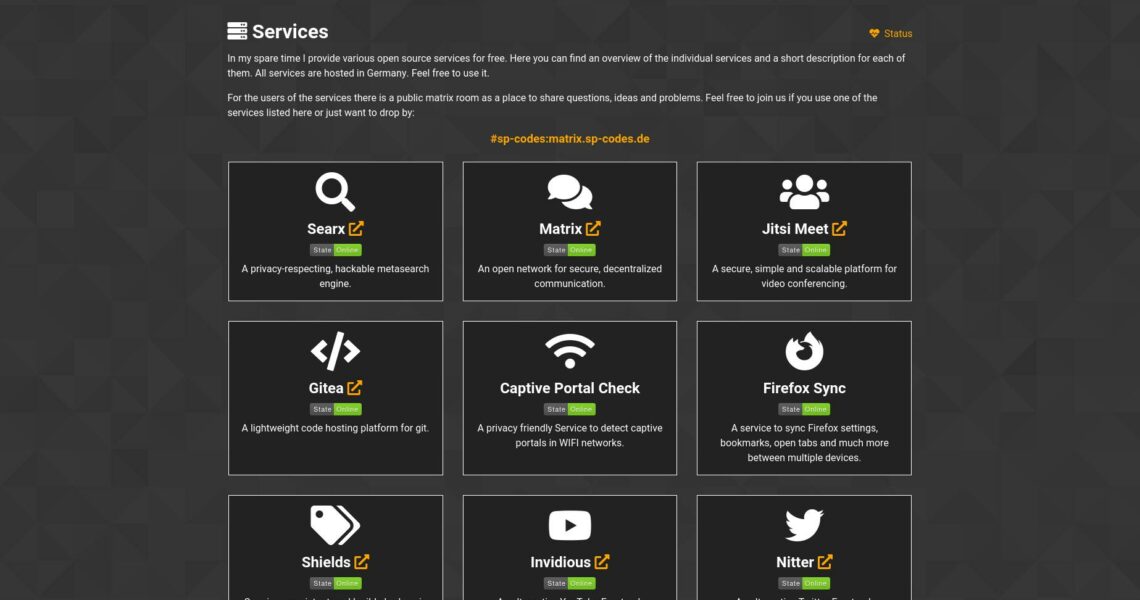Screen dimensions: 1140x600
Task: Click the Shields tags icon
Action: pos(335,525)
